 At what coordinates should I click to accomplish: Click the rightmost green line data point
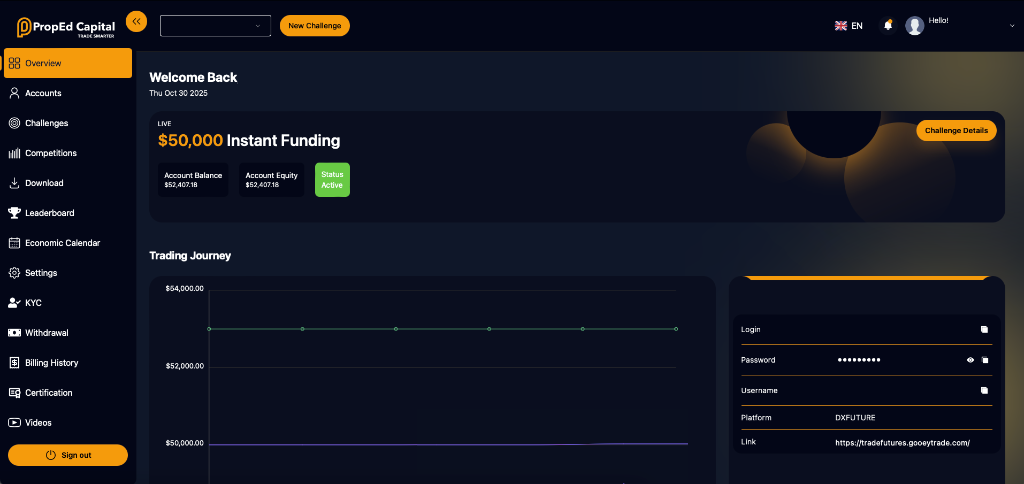pos(676,329)
